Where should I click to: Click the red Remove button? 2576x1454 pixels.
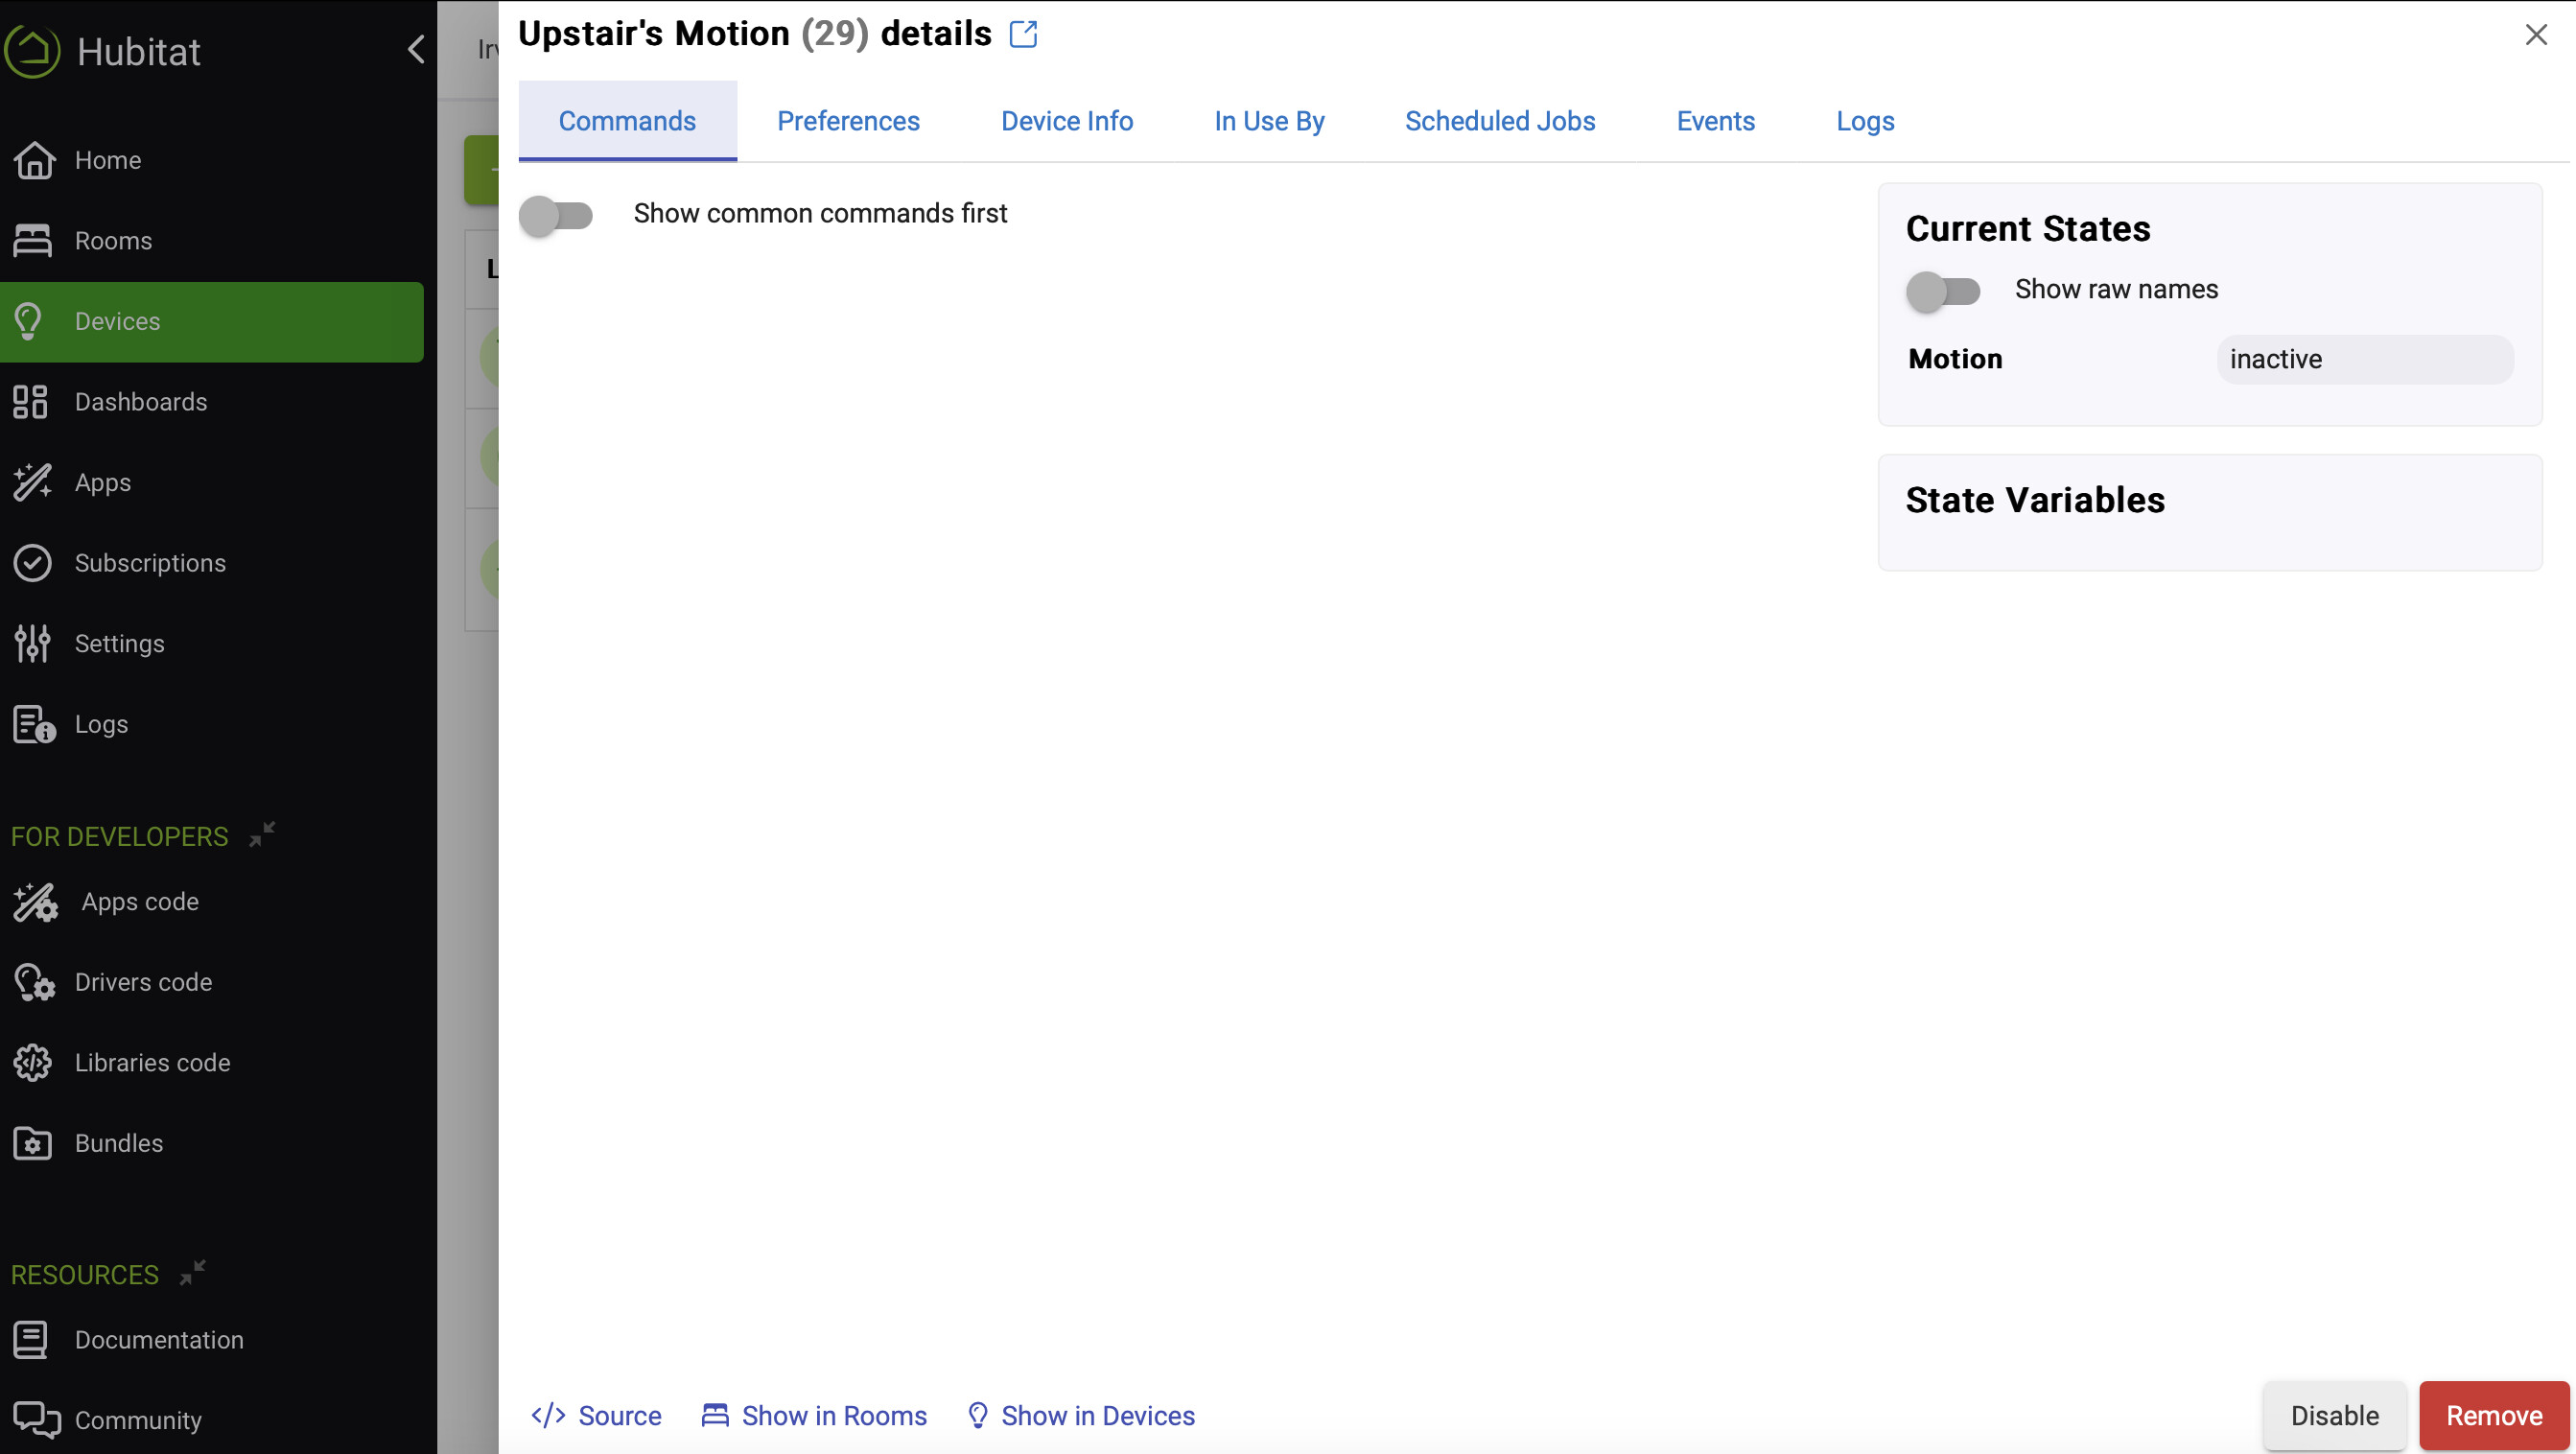pos(2494,1416)
